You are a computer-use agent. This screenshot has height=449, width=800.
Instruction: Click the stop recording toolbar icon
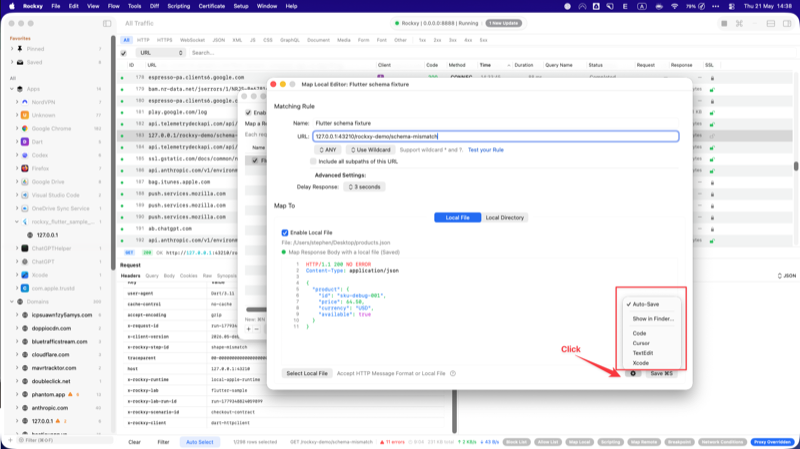(724, 23)
